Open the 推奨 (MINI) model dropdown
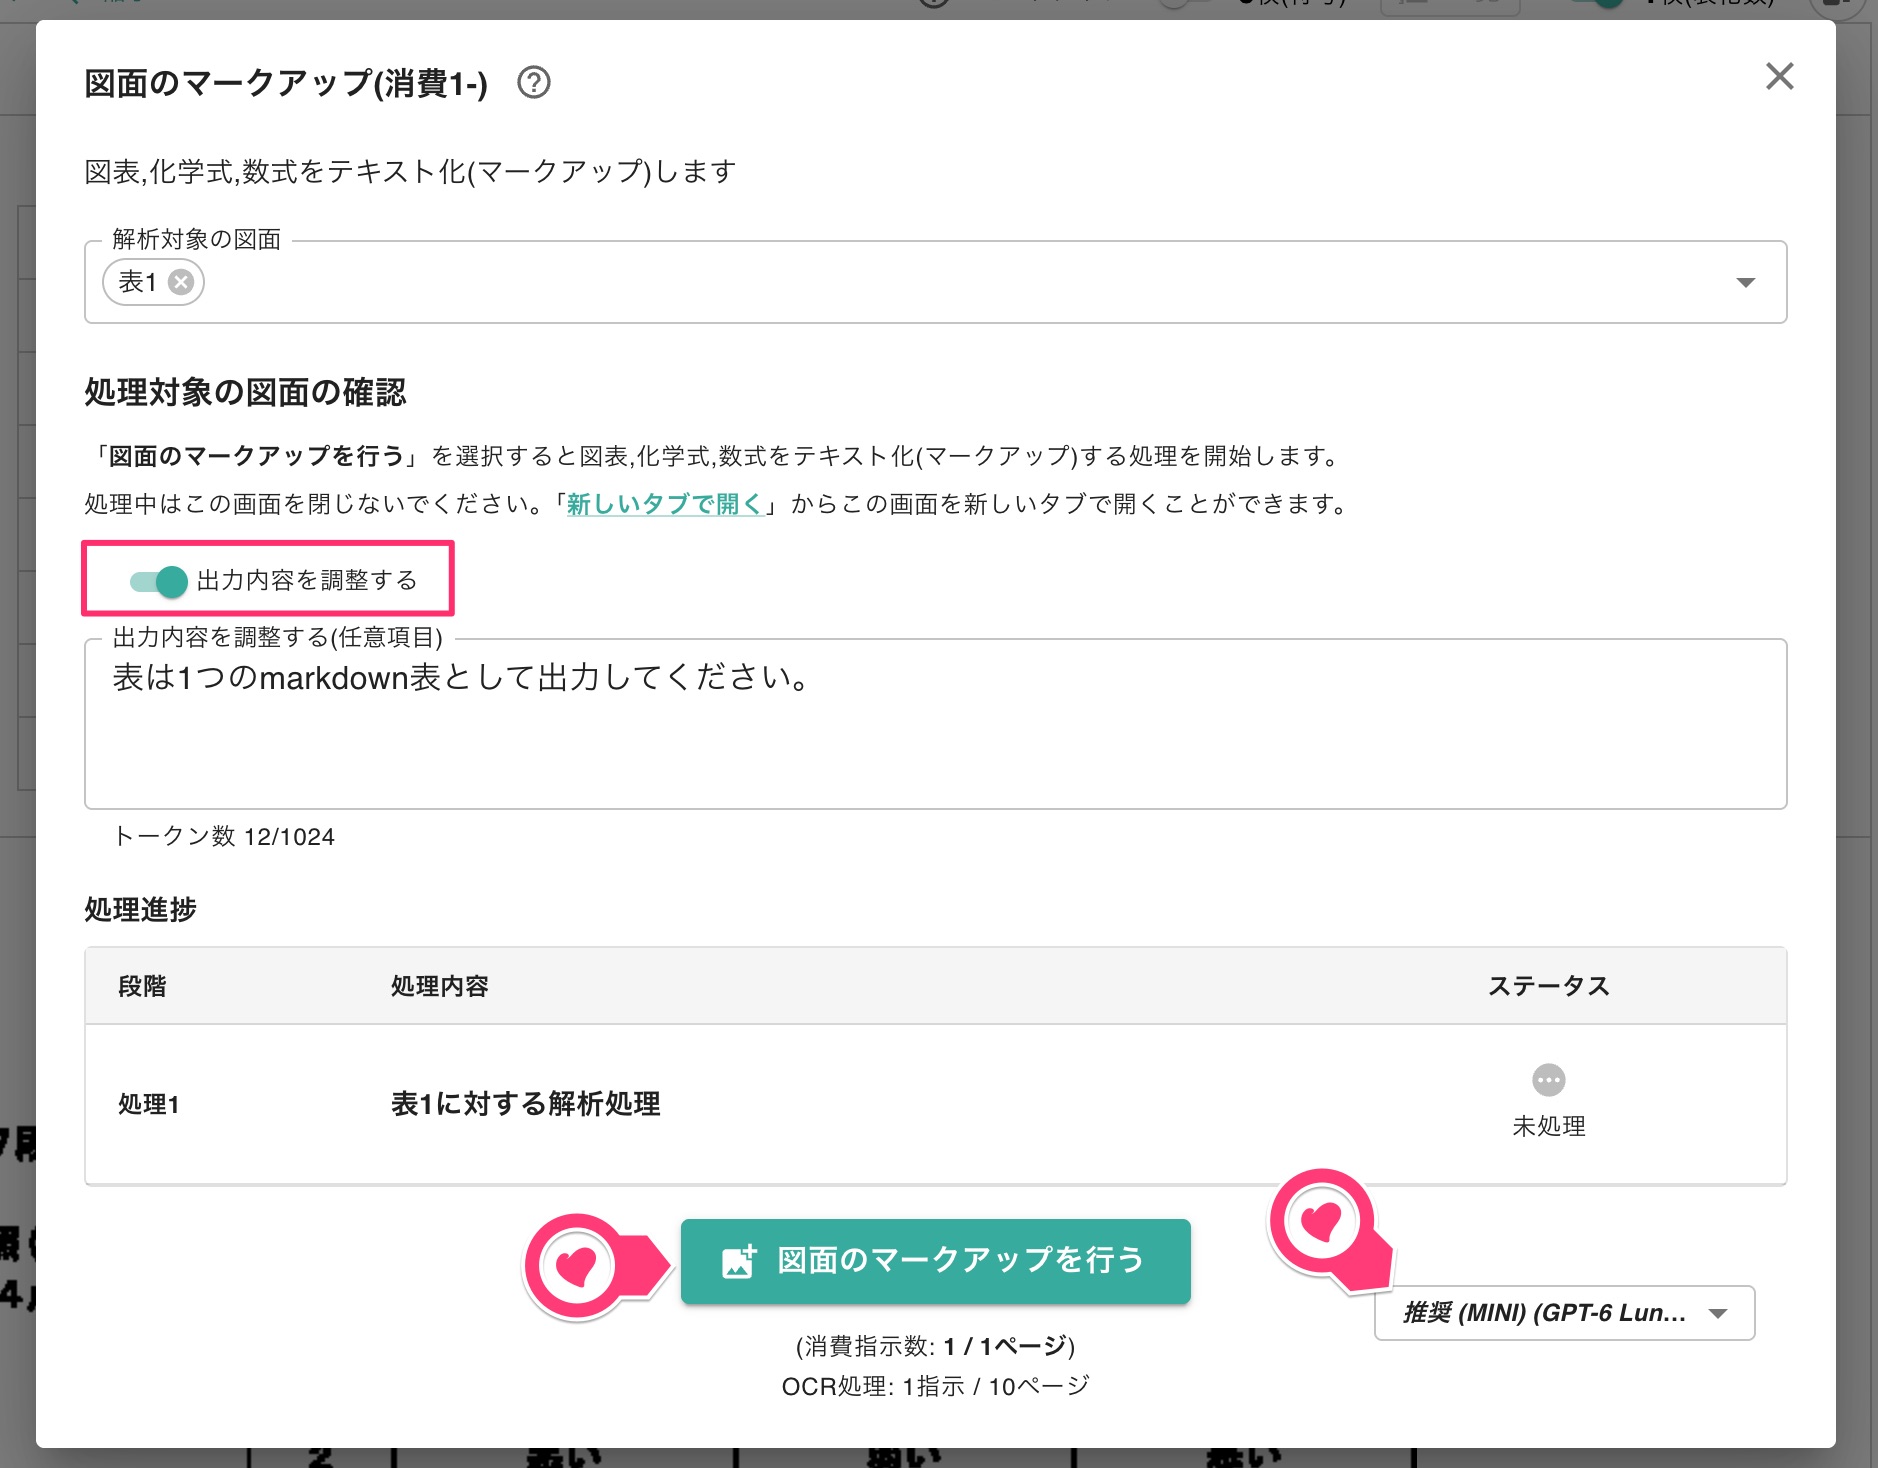Viewport: 1878px width, 1468px height. pyautogui.click(x=1564, y=1313)
